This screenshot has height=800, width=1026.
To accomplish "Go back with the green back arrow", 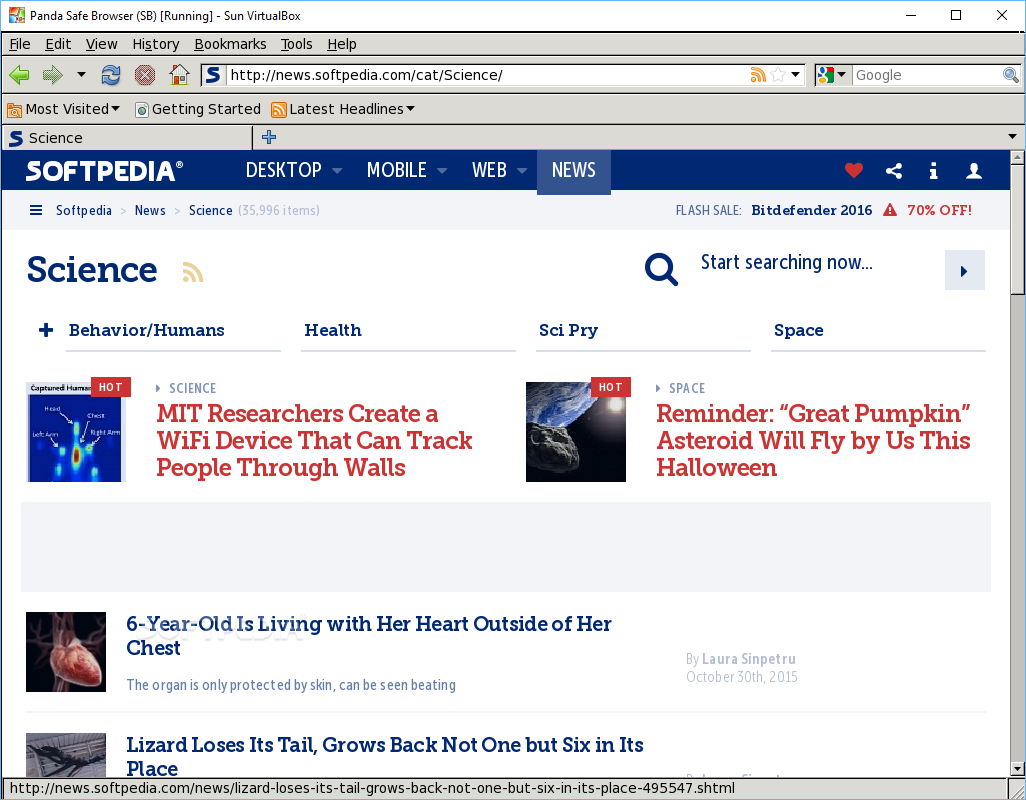I will click(x=20, y=75).
